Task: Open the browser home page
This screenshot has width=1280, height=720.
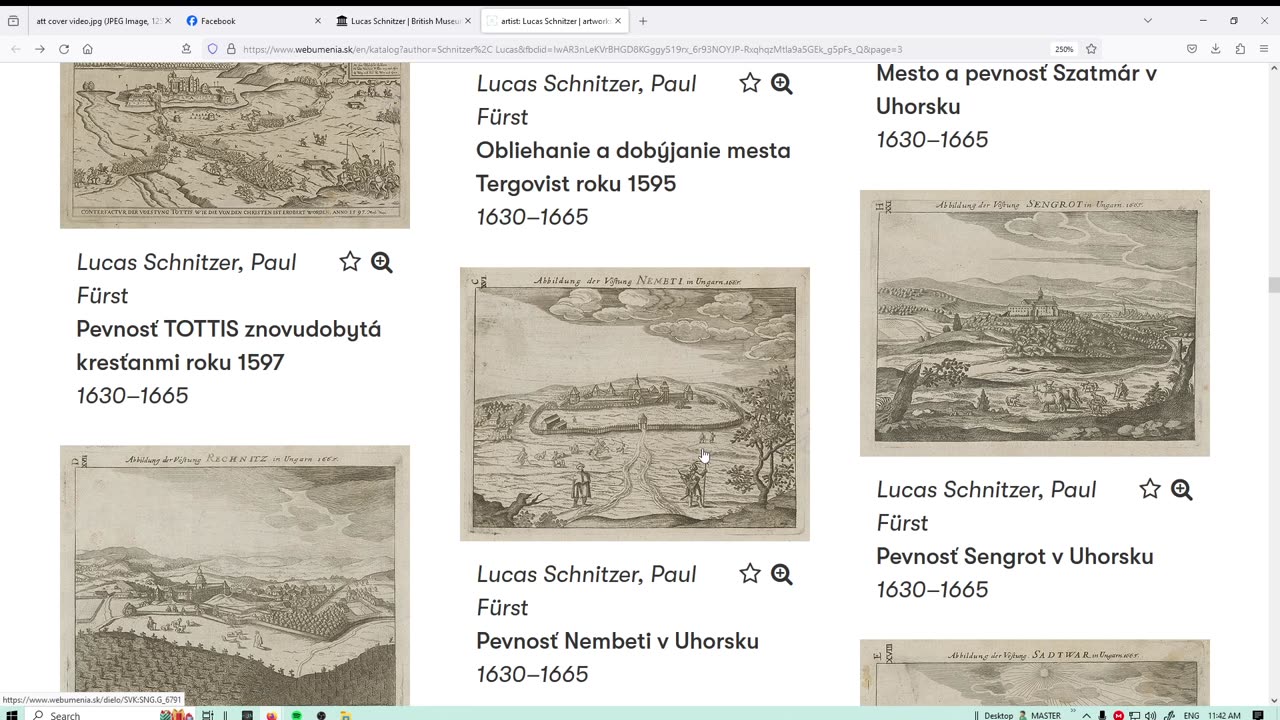Action: [88, 49]
